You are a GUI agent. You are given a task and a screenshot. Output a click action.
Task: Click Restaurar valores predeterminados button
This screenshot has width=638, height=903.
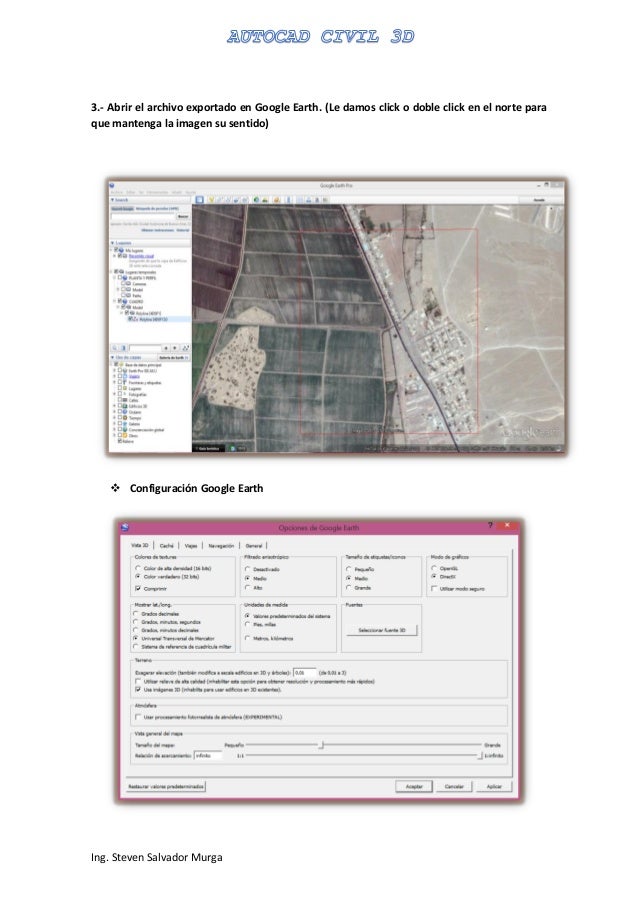tap(166, 786)
